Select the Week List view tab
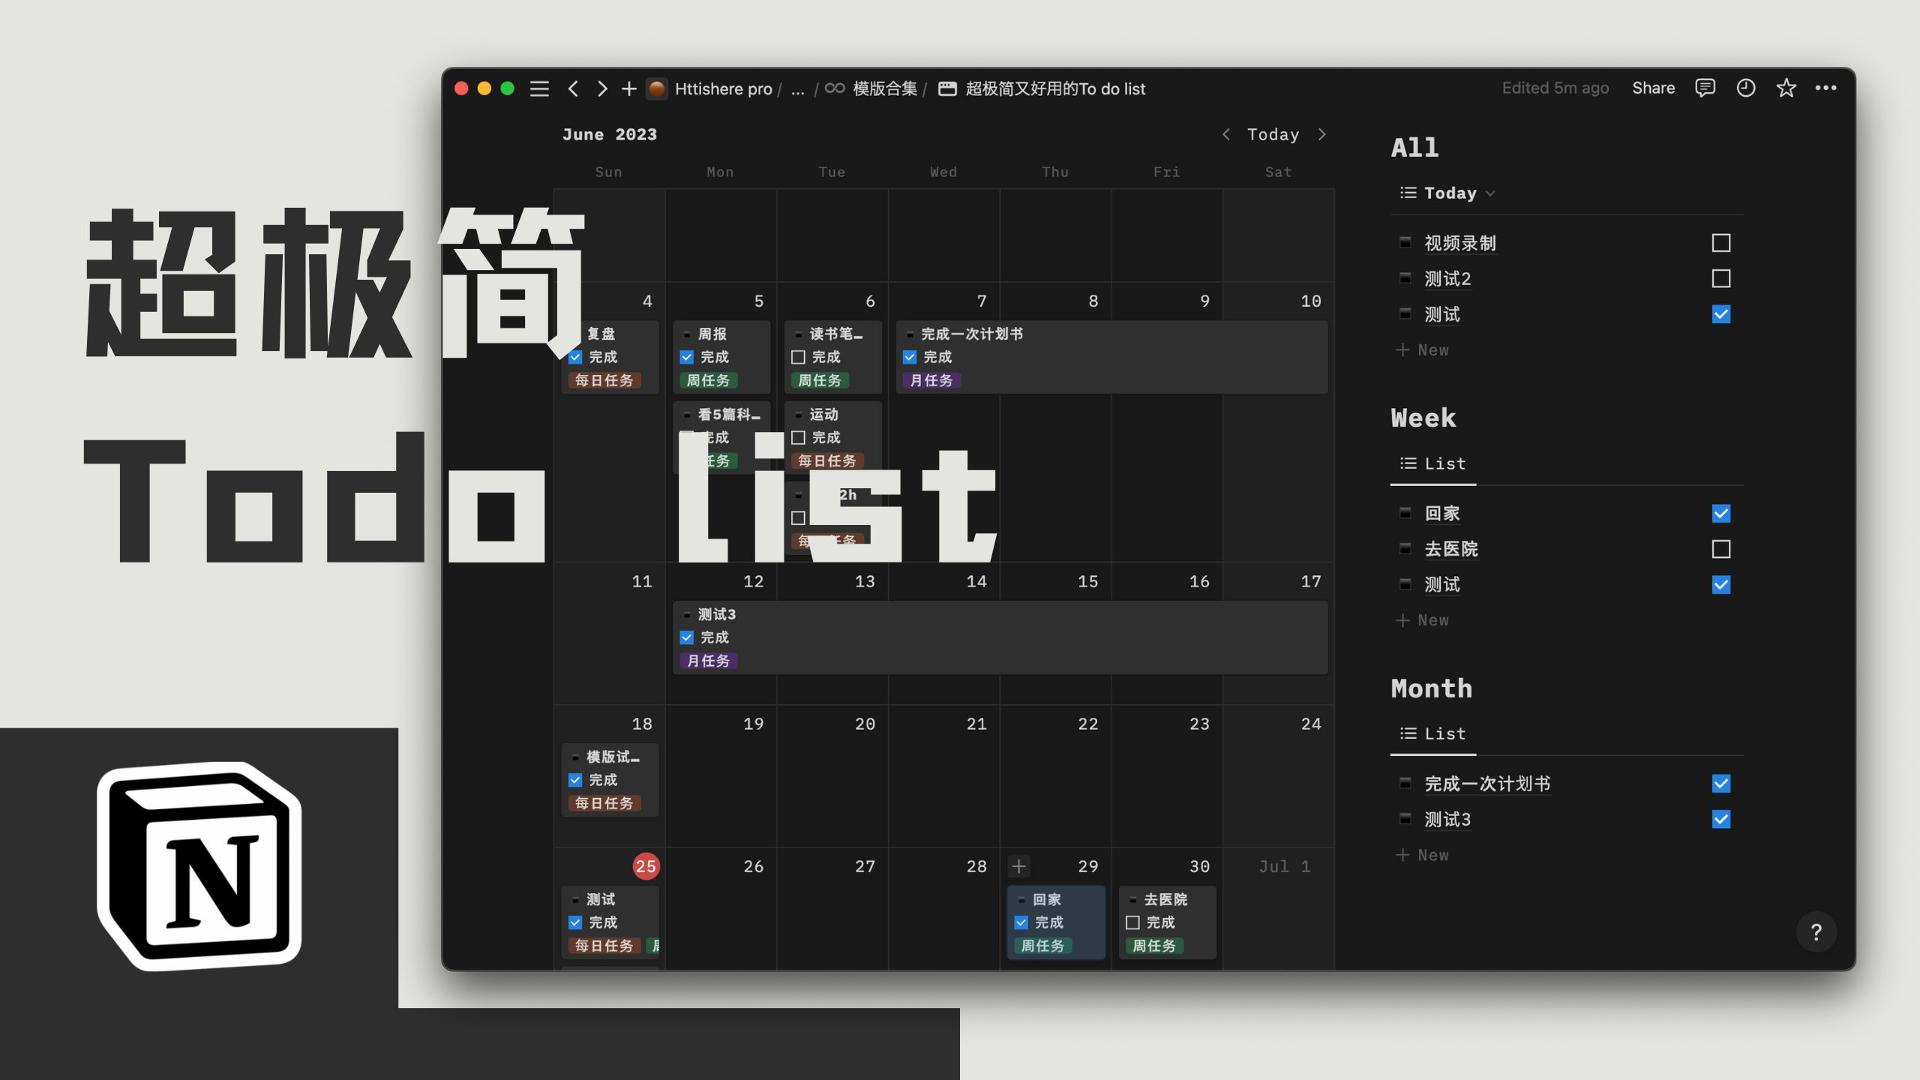 point(1433,464)
